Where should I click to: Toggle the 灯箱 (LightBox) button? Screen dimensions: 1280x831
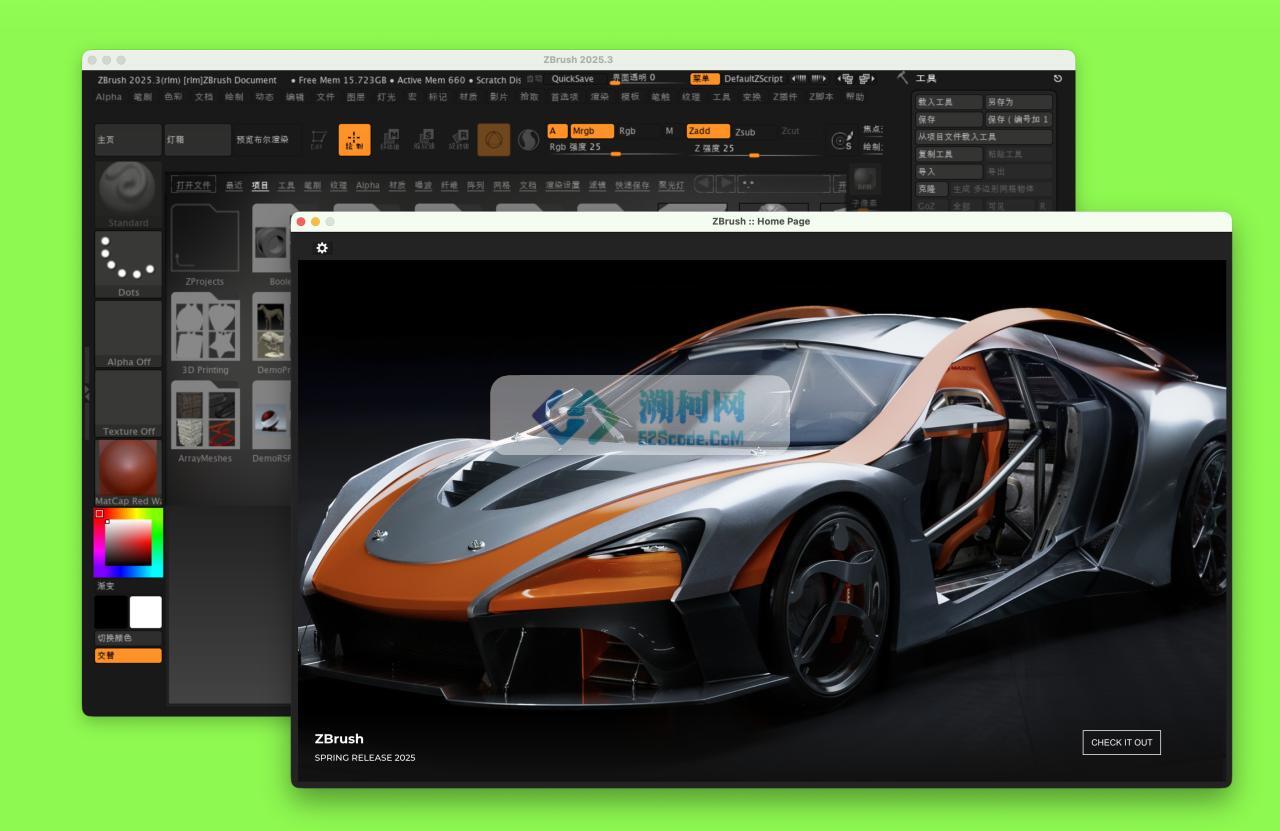[x=197, y=140]
